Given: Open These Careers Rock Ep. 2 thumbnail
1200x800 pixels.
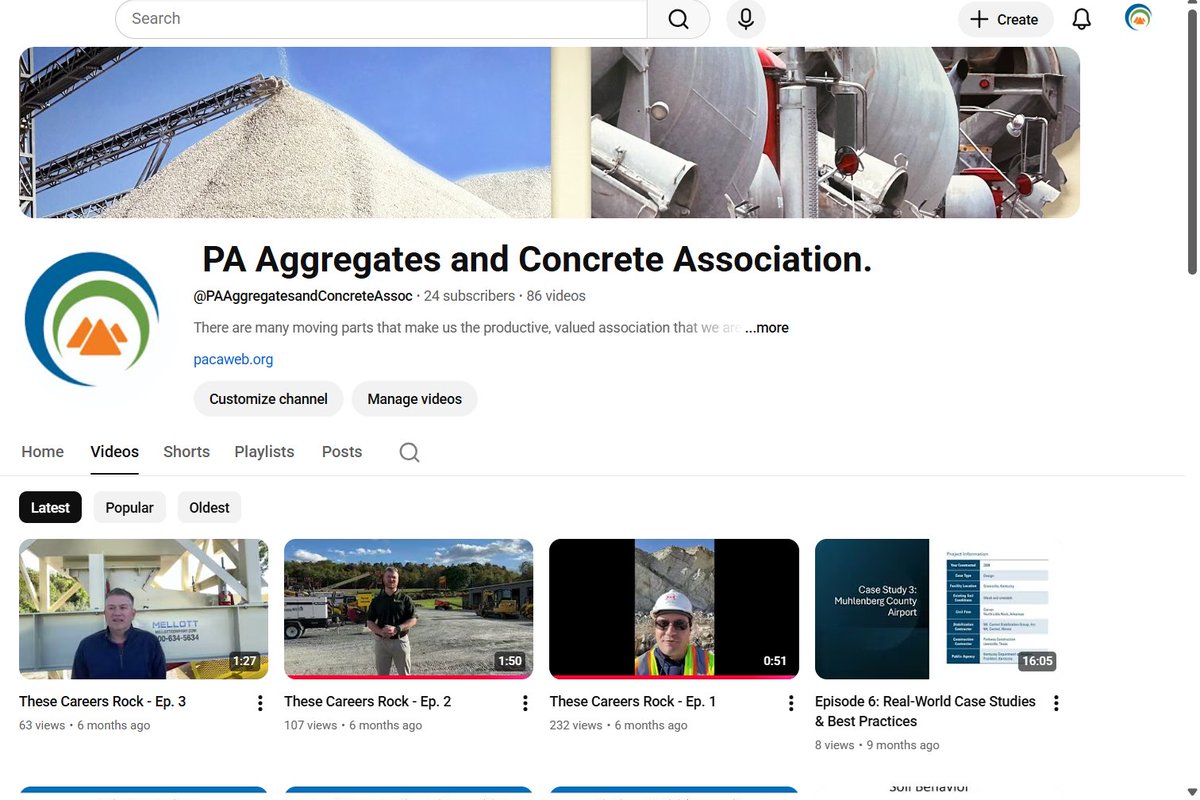Looking at the screenshot, I should point(409,609).
